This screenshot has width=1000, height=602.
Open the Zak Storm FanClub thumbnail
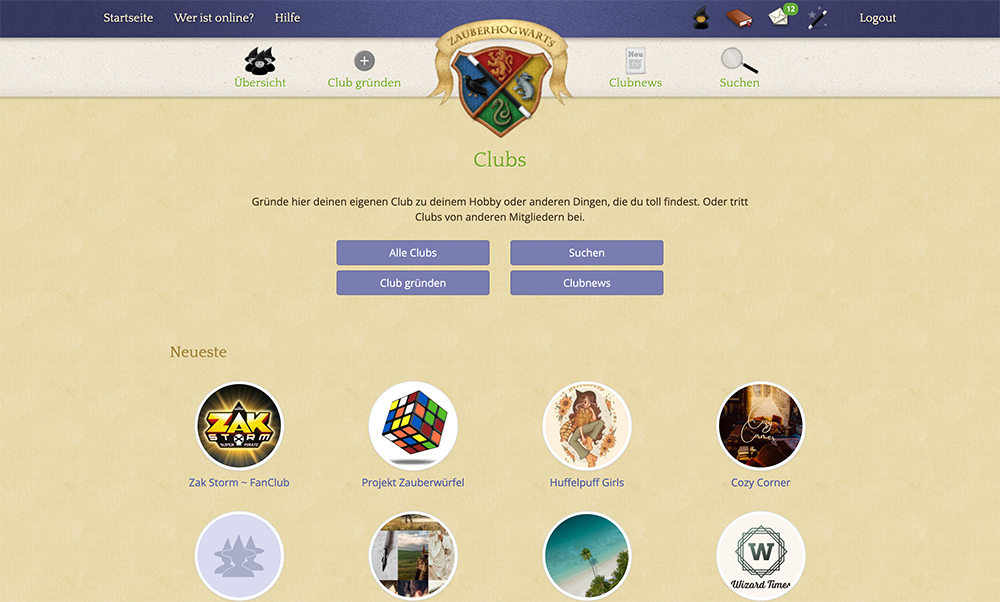[239, 426]
